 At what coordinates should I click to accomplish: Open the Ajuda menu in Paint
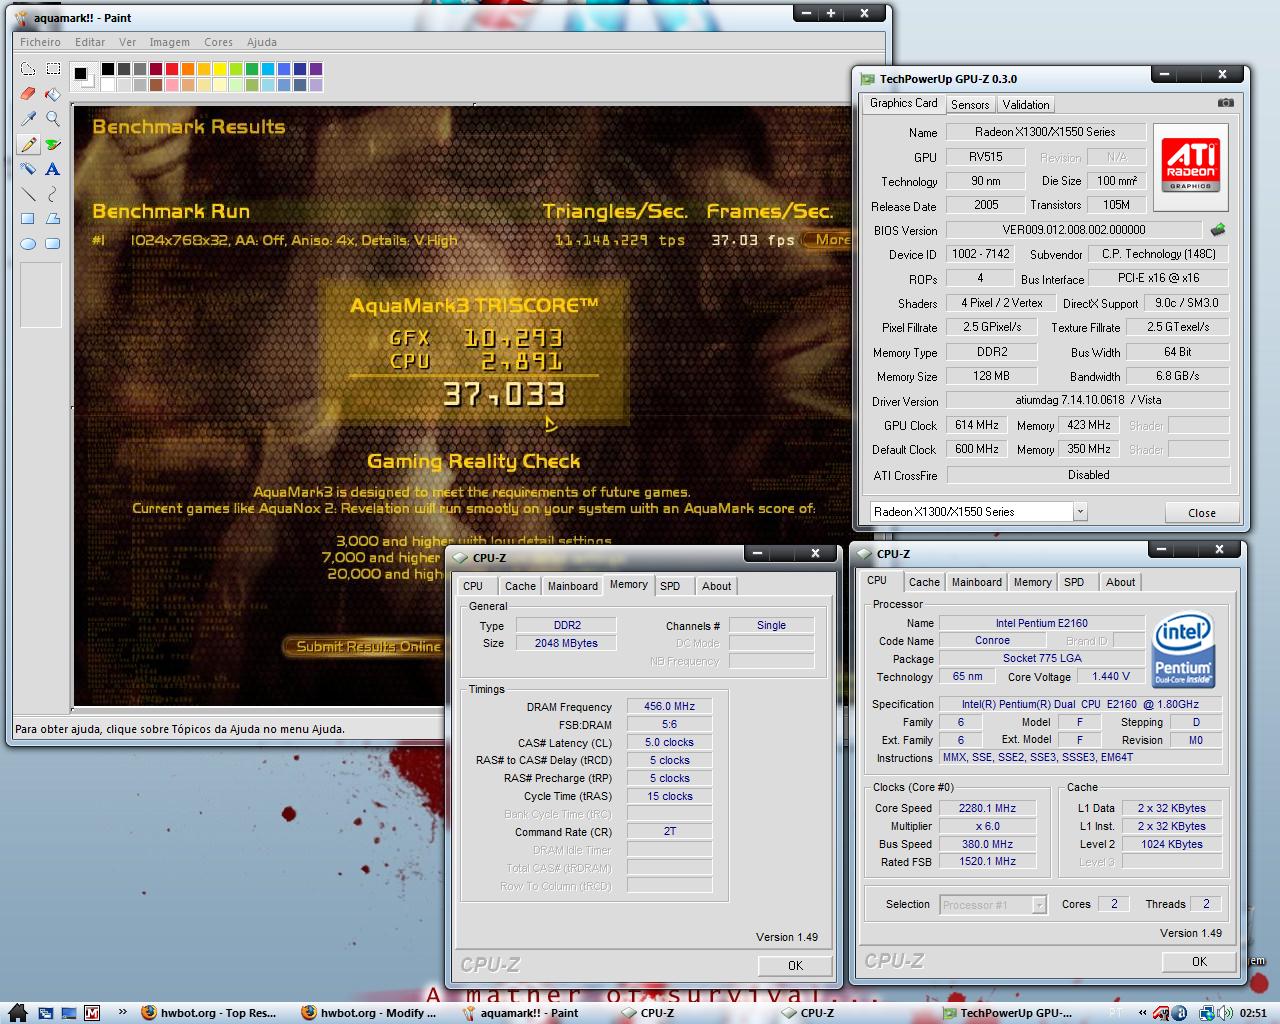click(262, 42)
